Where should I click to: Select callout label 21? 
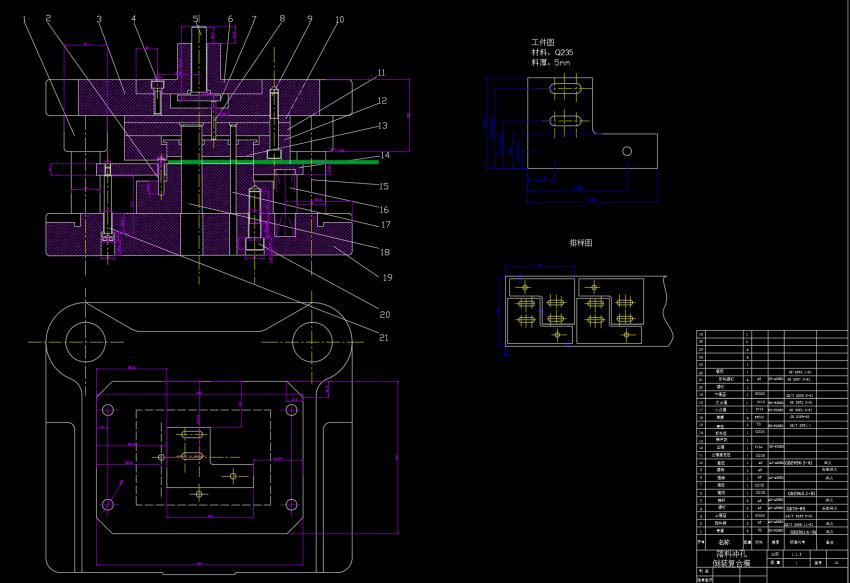pyautogui.click(x=384, y=338)
